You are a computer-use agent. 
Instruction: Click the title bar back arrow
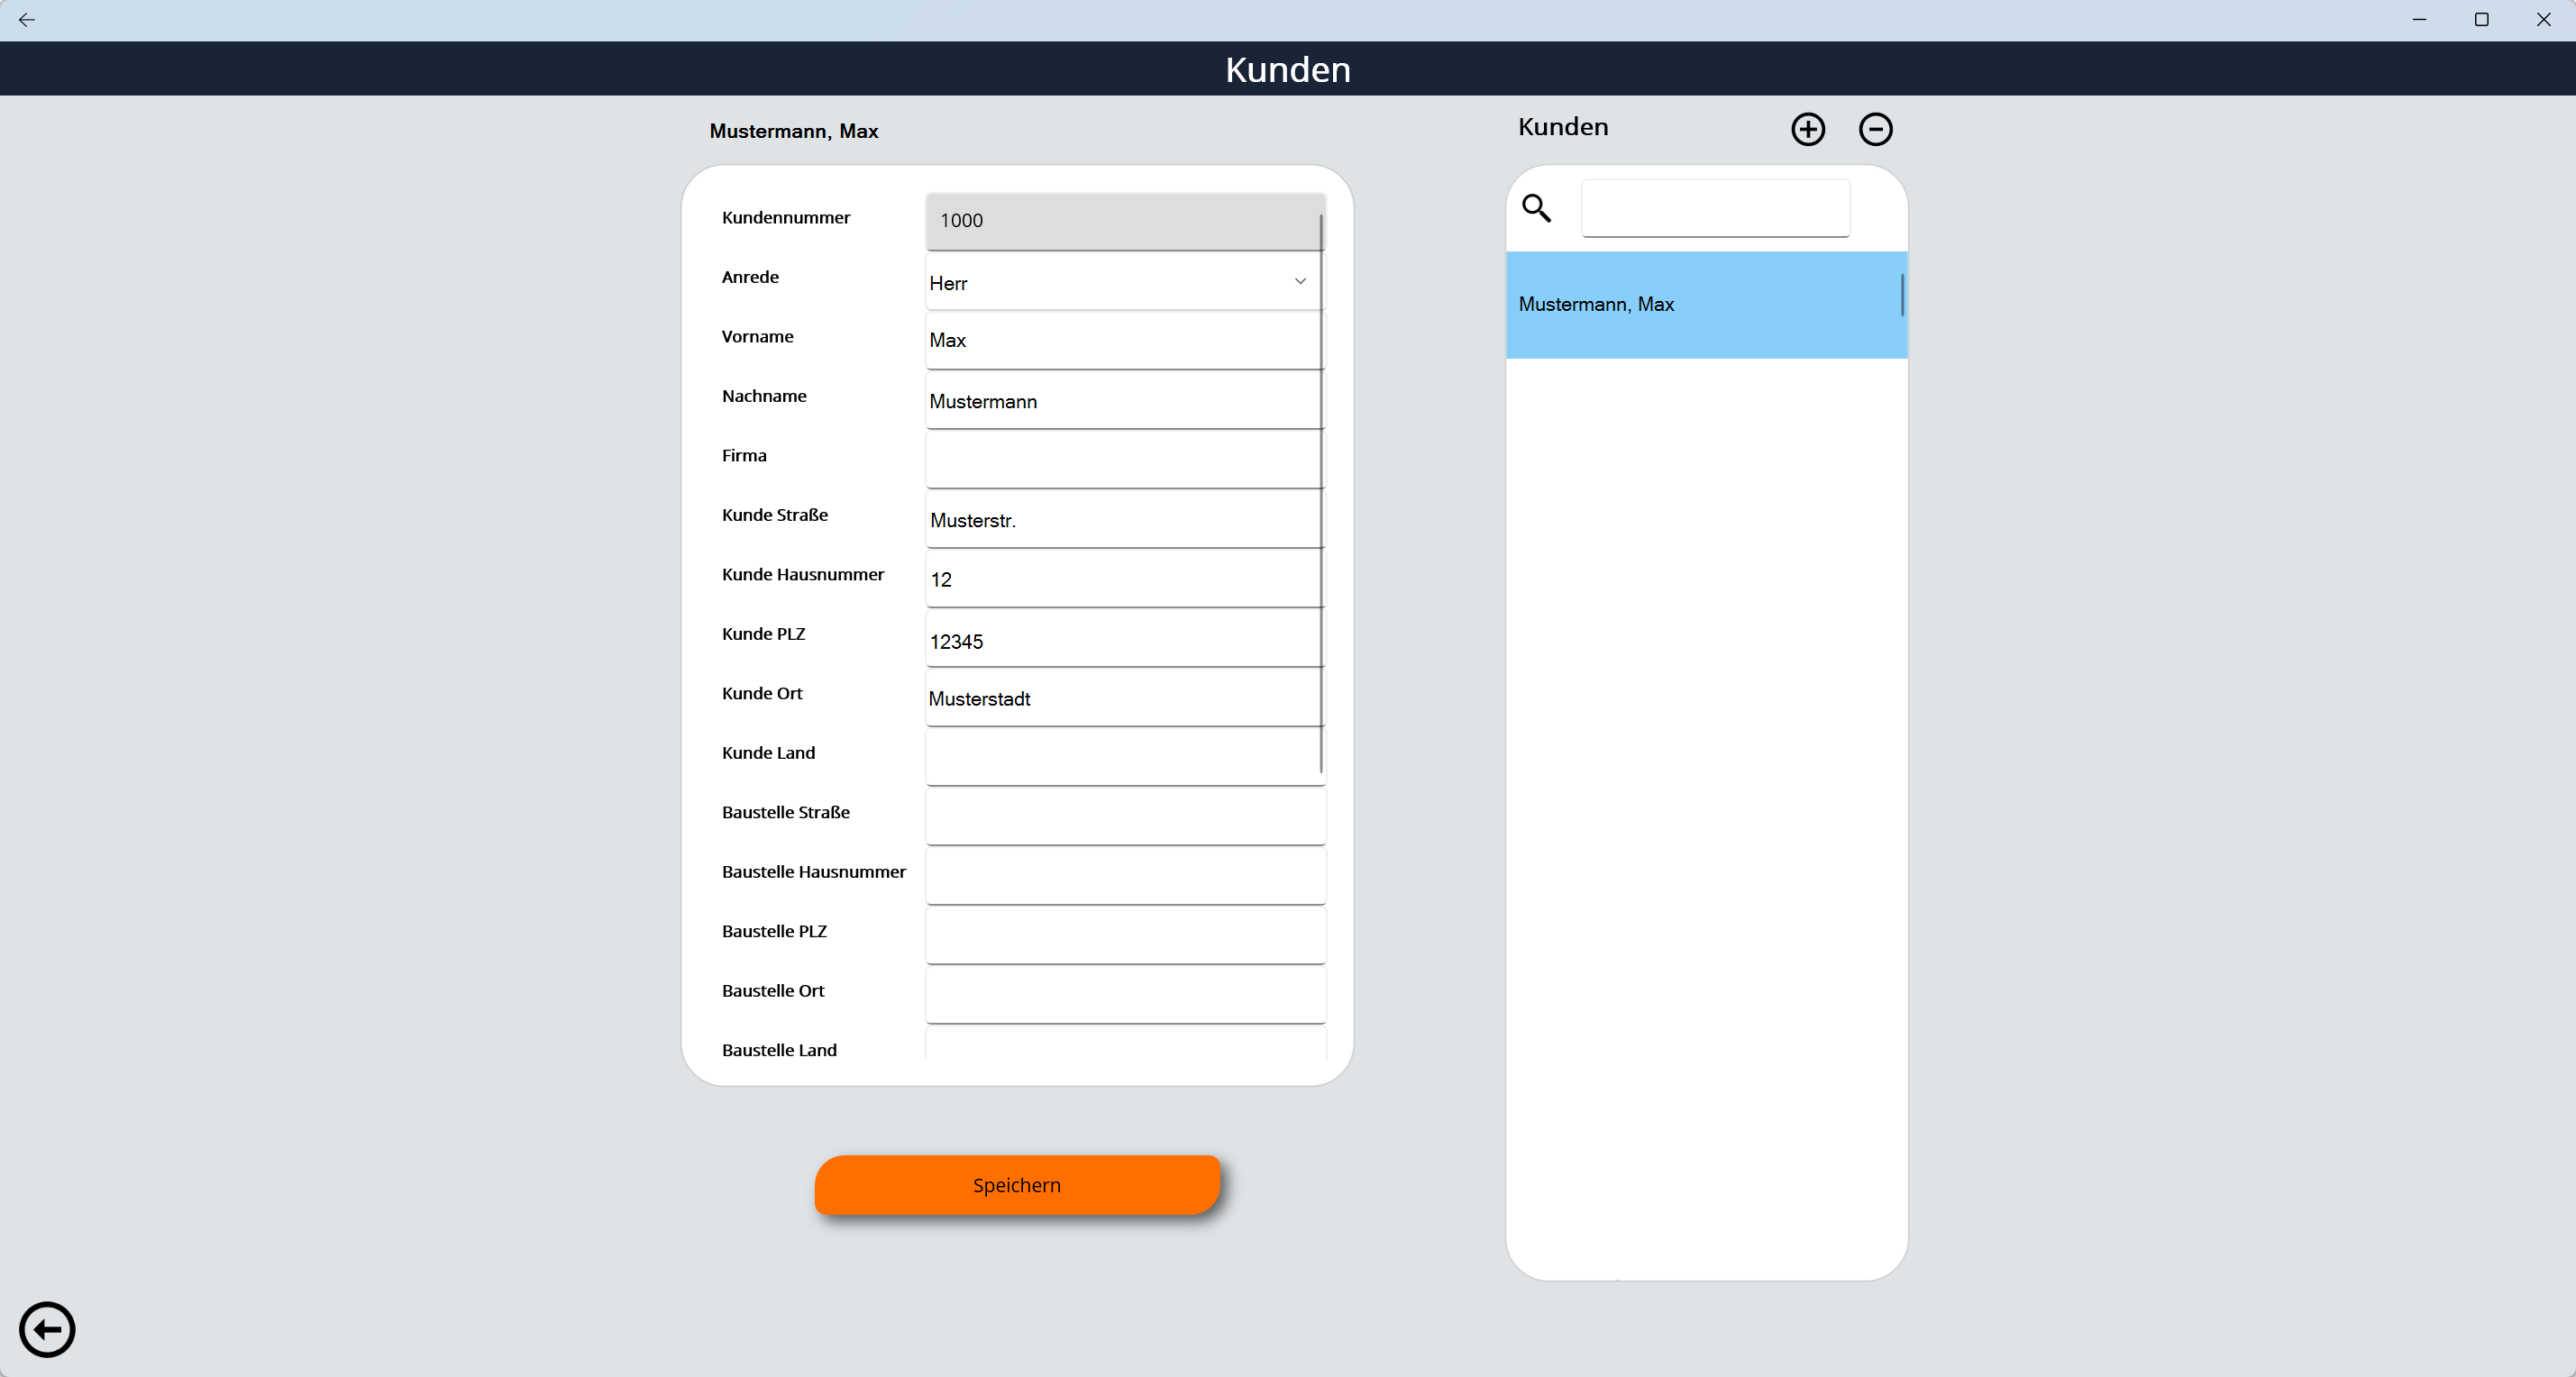[27, 20]
